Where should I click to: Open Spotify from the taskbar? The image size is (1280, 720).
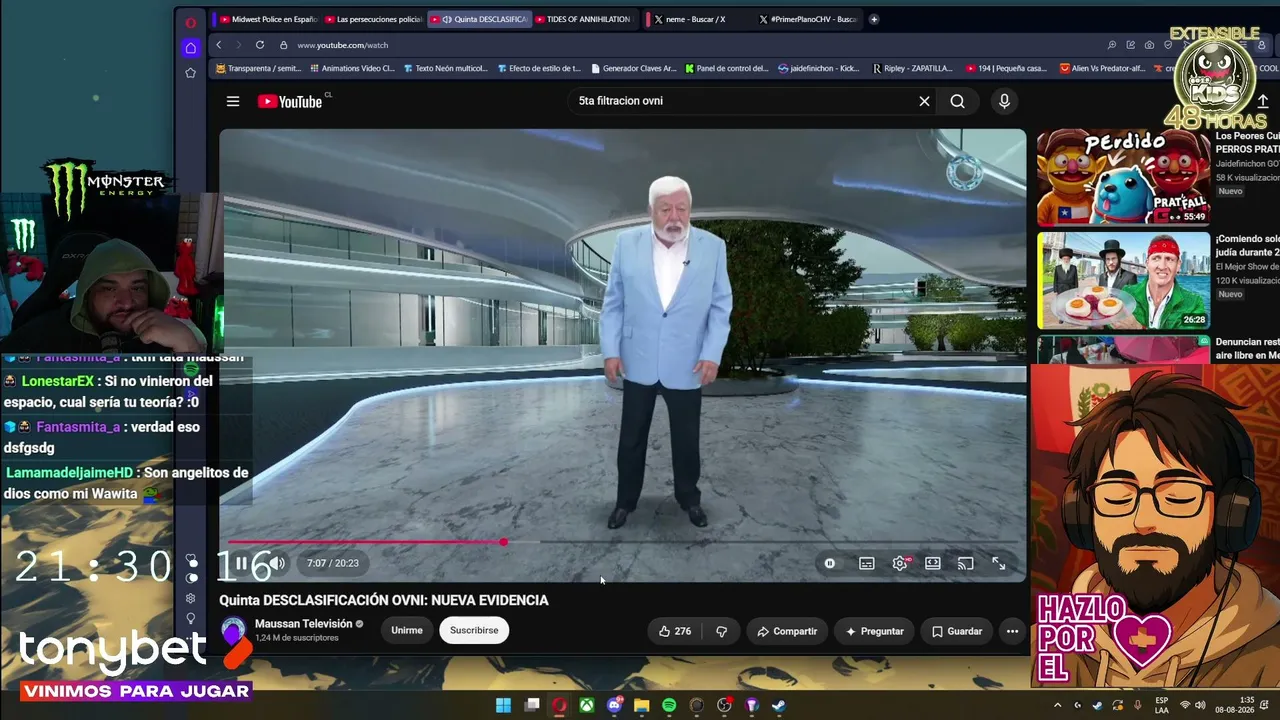(x=669, y=705)
